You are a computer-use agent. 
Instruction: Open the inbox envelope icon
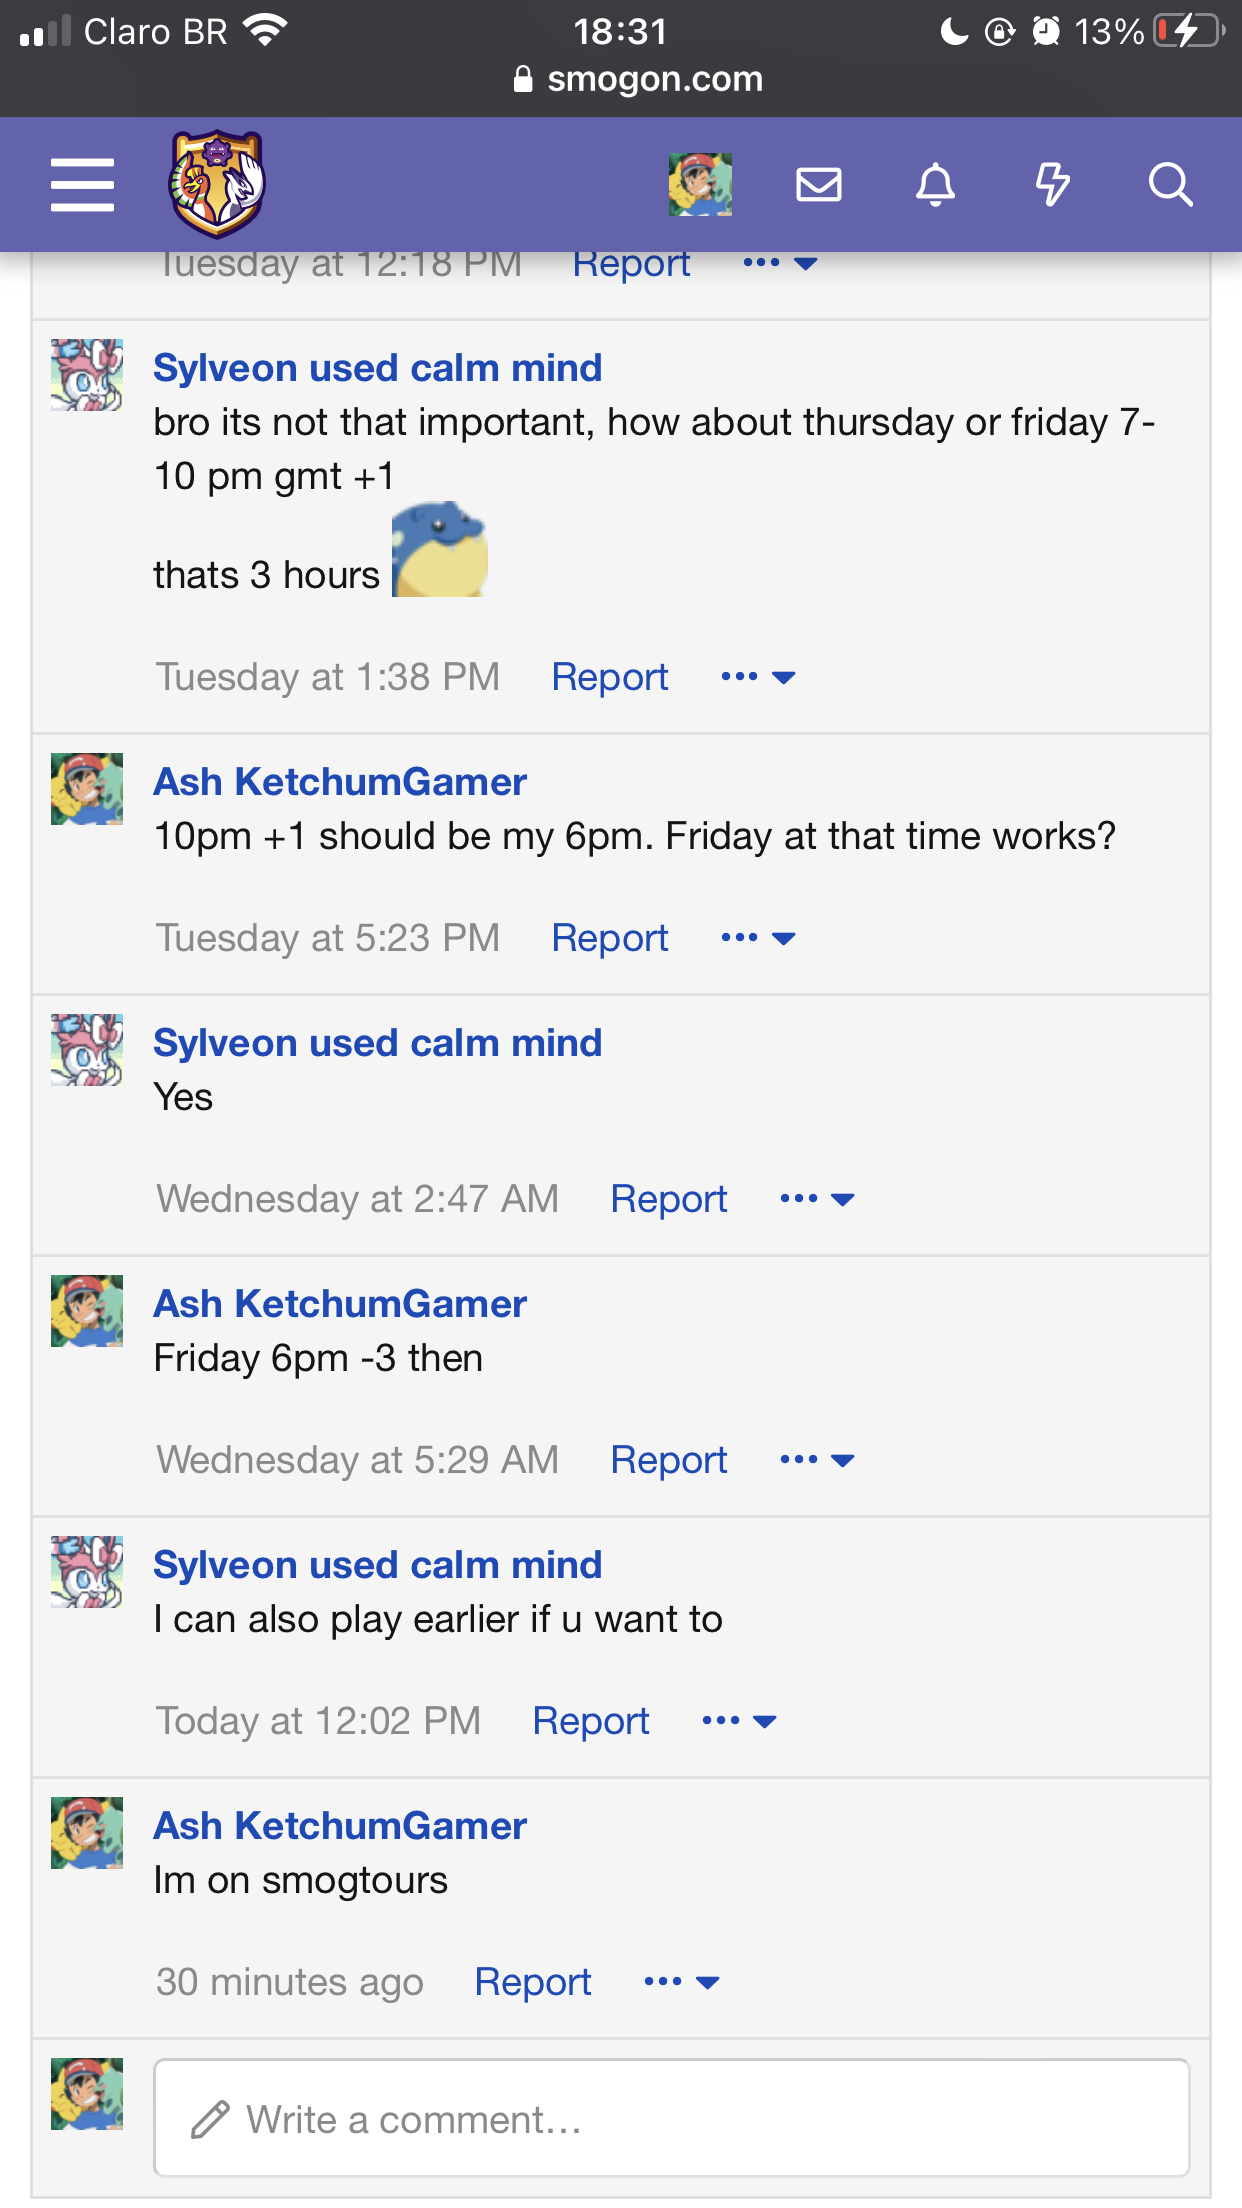pyautogui.click(x=818, y=185)
